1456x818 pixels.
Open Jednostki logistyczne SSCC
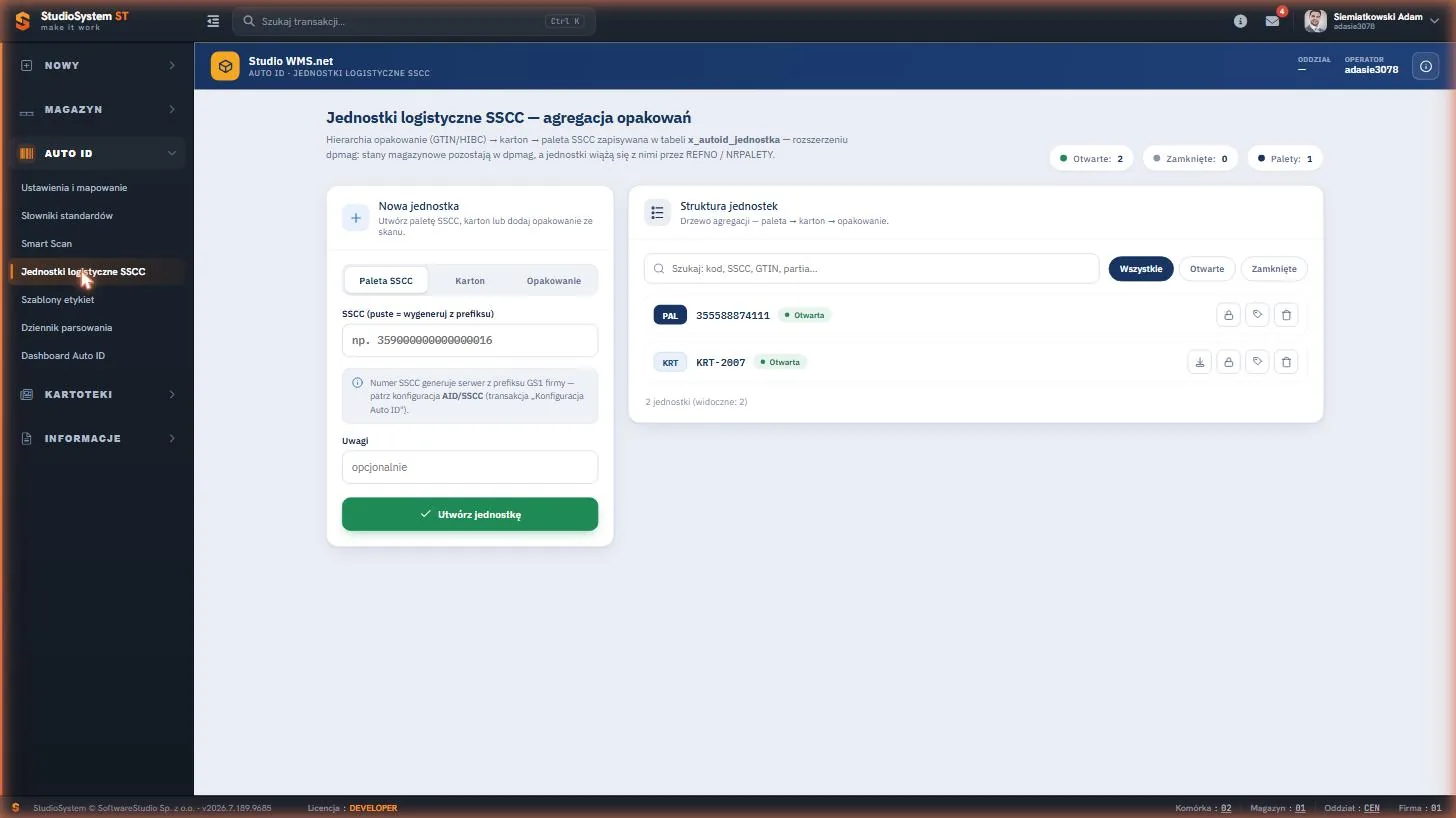click(83, 271)
